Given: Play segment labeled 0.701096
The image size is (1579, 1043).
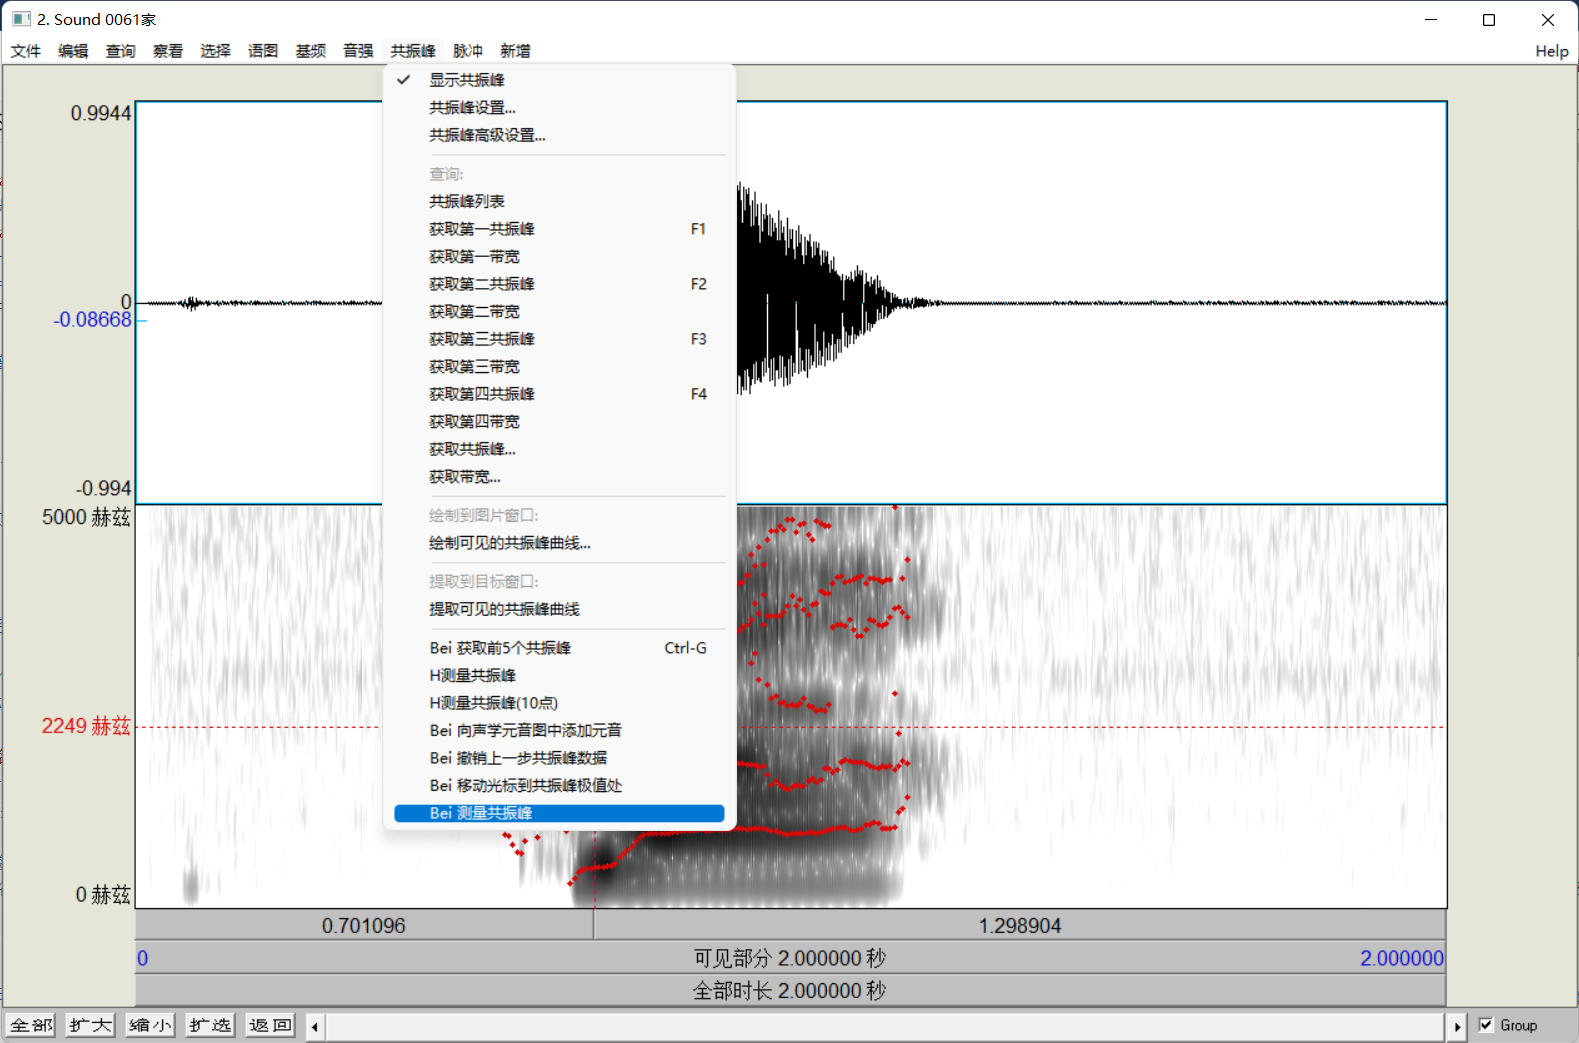Looking at the screenshot, I should coord(364,926).
